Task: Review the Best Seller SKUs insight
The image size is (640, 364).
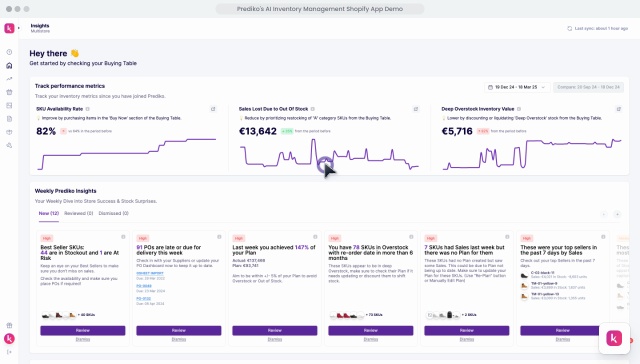Action: (83, 331)
